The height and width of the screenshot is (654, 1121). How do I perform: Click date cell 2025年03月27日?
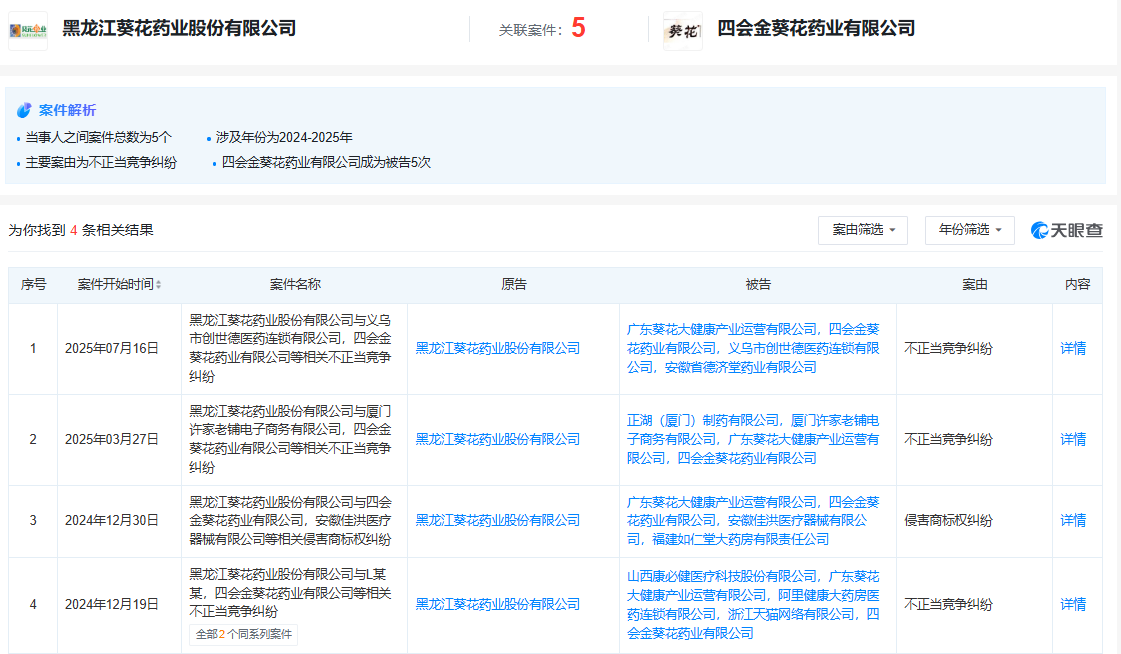(112, 439)
